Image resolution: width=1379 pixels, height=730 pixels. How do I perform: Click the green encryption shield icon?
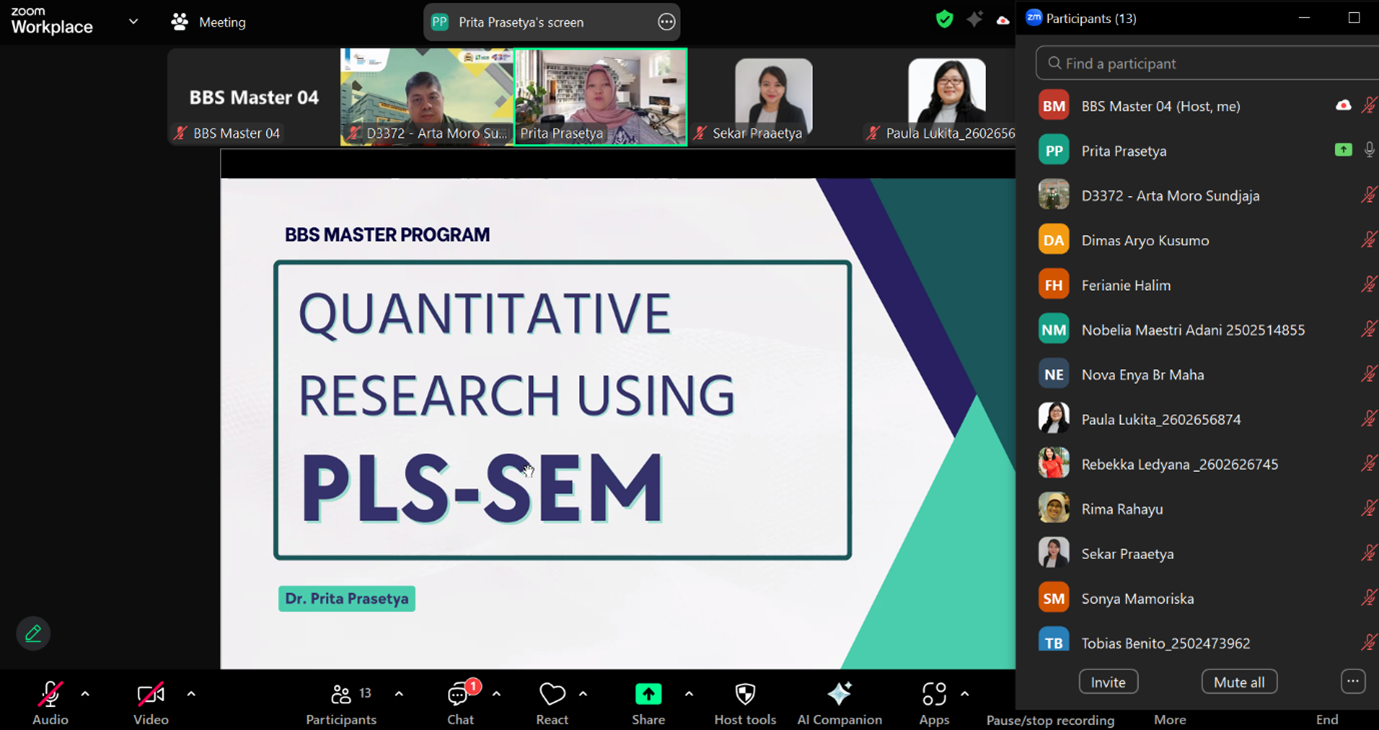click(x=944, y=19)
